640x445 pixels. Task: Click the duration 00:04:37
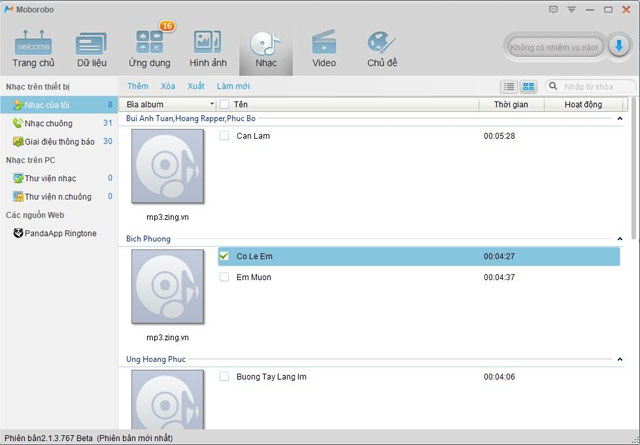[x=499, y=277]
